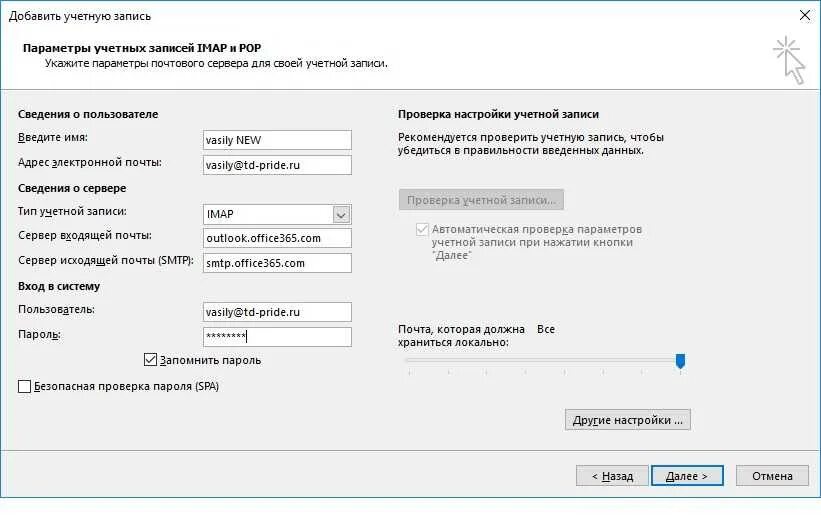Close the Add Account dialog window
This screenshot has width=821, height=517.
804,15
